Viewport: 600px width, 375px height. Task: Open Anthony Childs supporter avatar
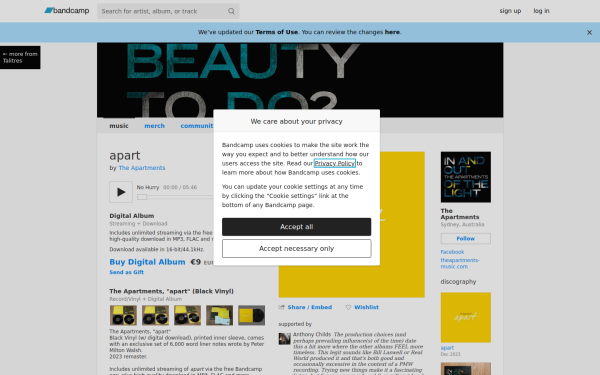(x=284, y=339)
